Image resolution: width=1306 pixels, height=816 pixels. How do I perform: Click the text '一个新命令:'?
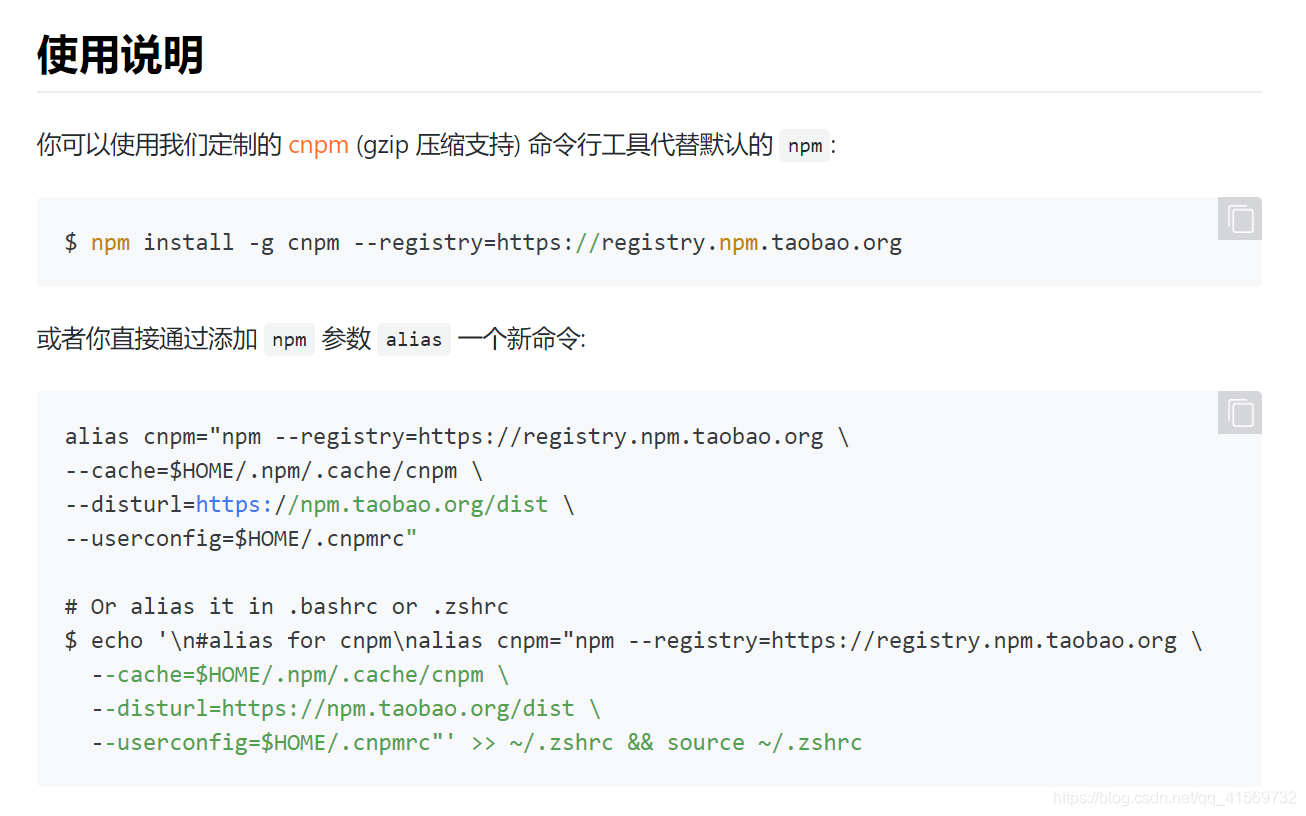click(521, 340)
